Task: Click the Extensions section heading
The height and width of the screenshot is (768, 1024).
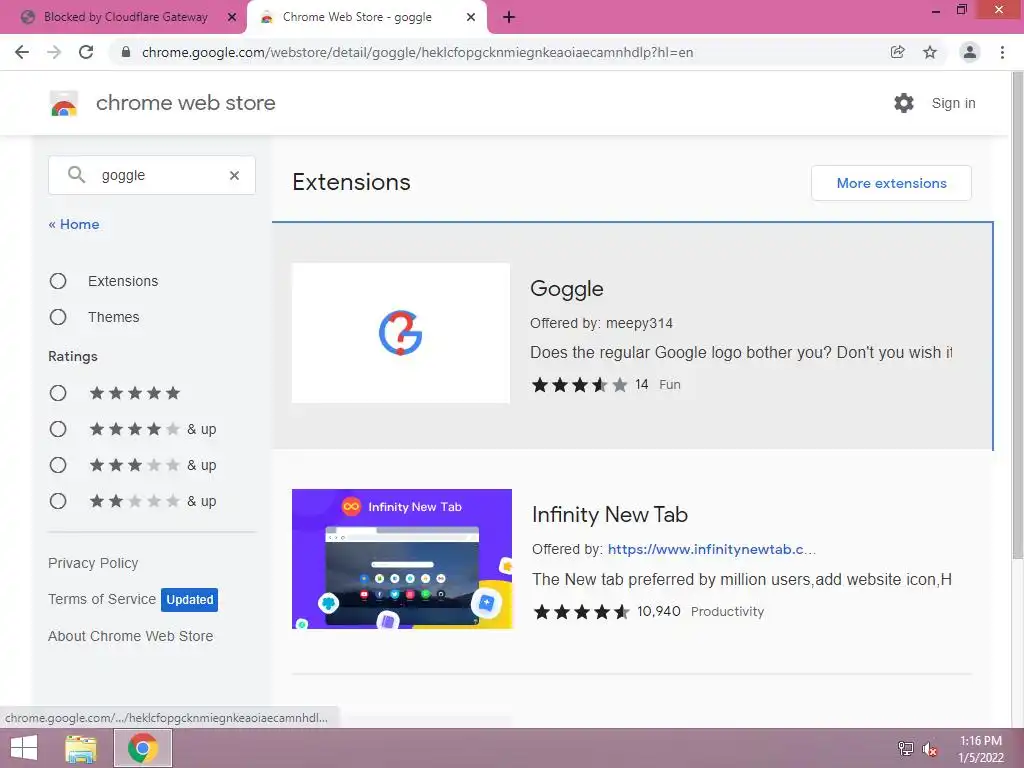Action: [351, 182]
